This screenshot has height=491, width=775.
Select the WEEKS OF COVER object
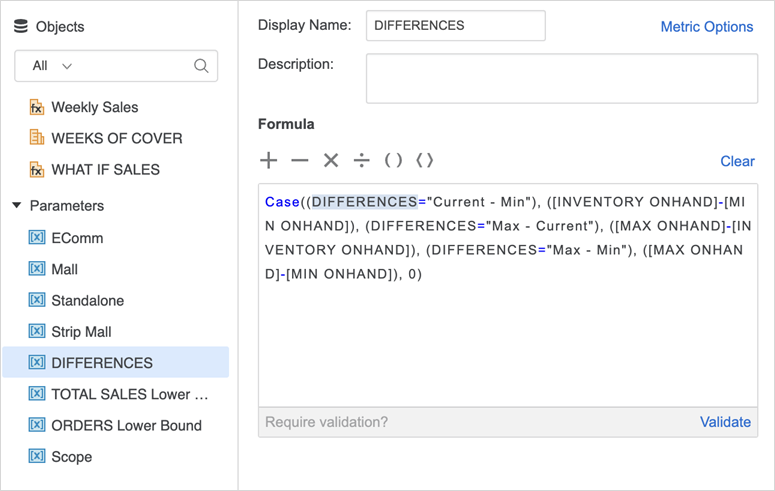pos(116,138)
